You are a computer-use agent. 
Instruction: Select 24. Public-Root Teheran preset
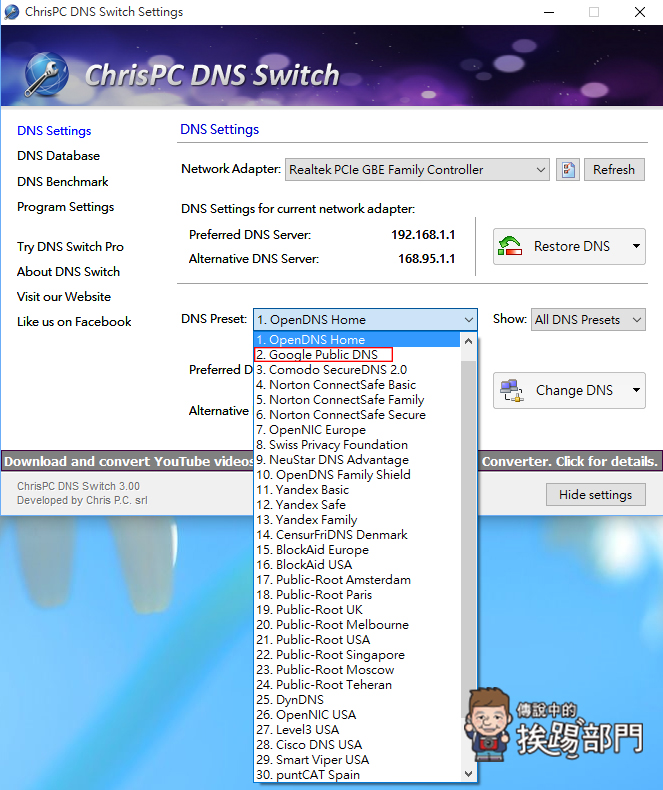[357, 685]
